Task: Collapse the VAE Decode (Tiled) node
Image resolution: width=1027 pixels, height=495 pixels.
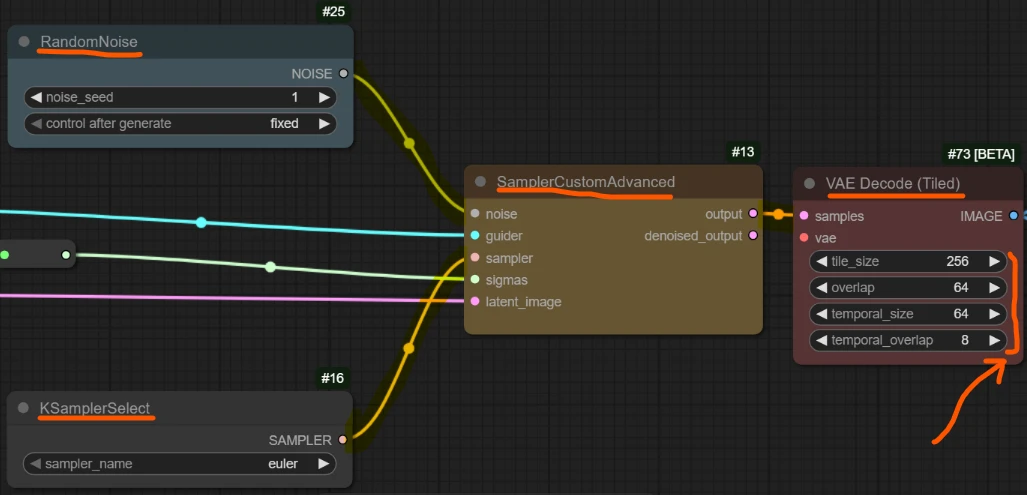Action: 809,184
